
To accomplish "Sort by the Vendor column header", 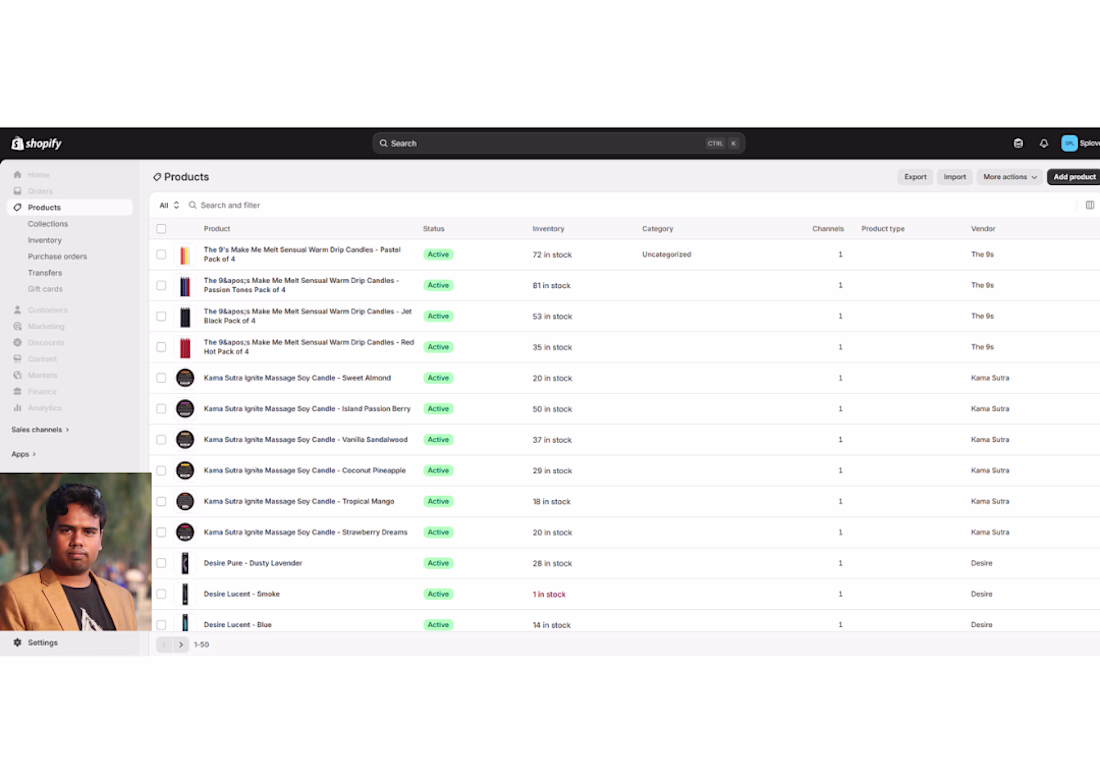I will point(983,229).
